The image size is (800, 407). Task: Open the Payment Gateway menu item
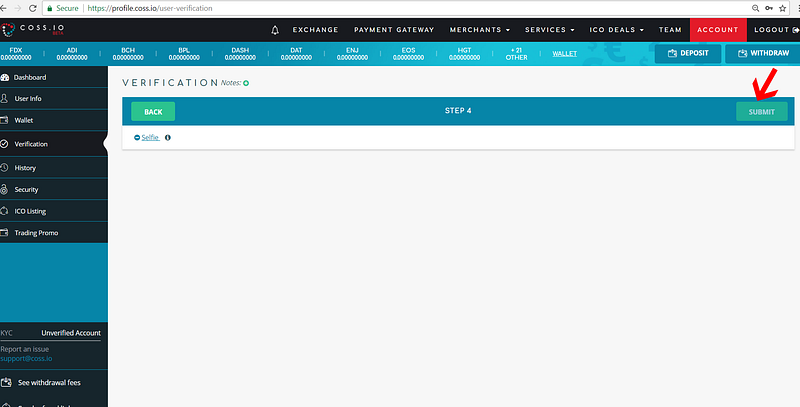pyautogui.click(x=394, y=30)
